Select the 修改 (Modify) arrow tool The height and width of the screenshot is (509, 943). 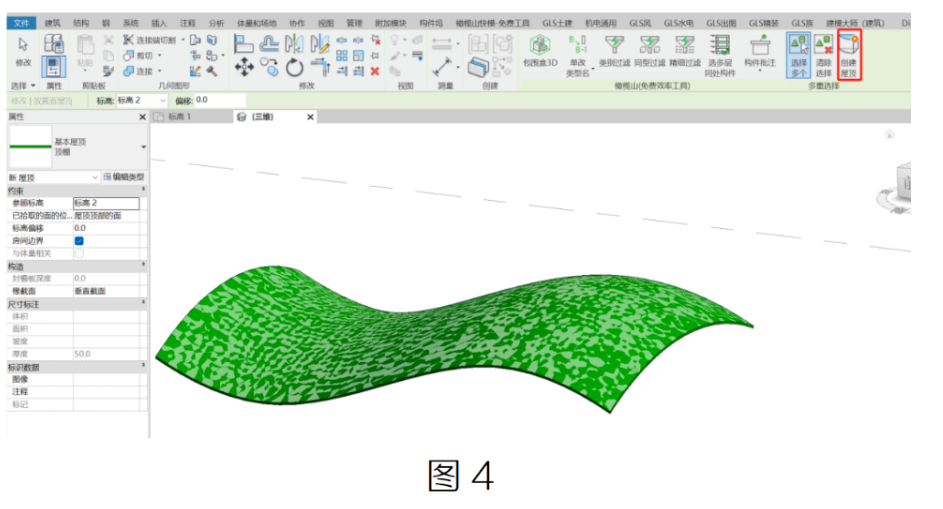[23, 51]
